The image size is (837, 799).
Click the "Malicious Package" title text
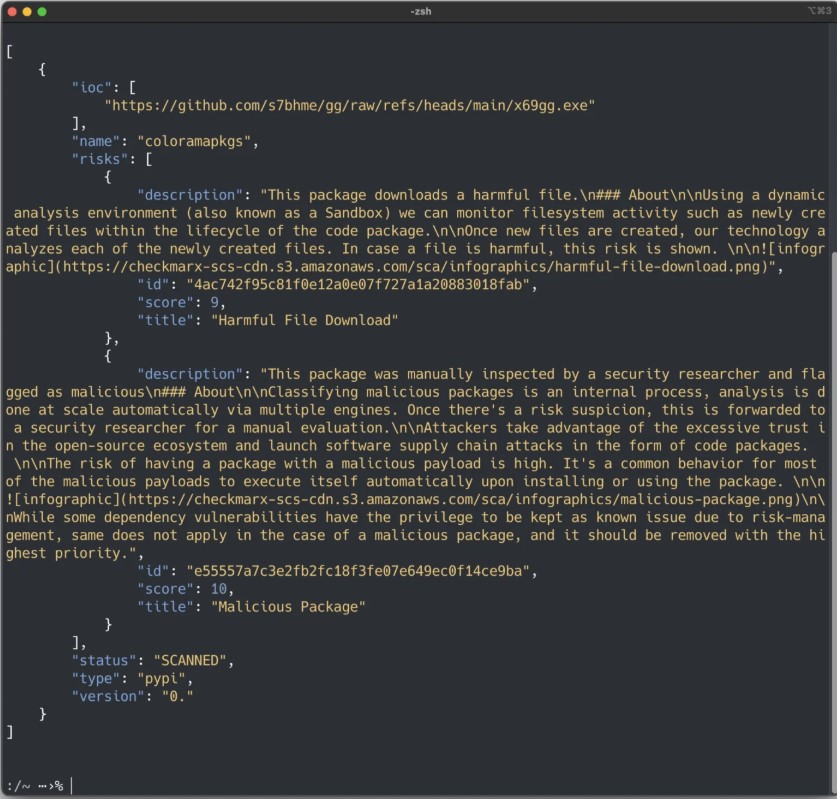[x=288, y=607]
